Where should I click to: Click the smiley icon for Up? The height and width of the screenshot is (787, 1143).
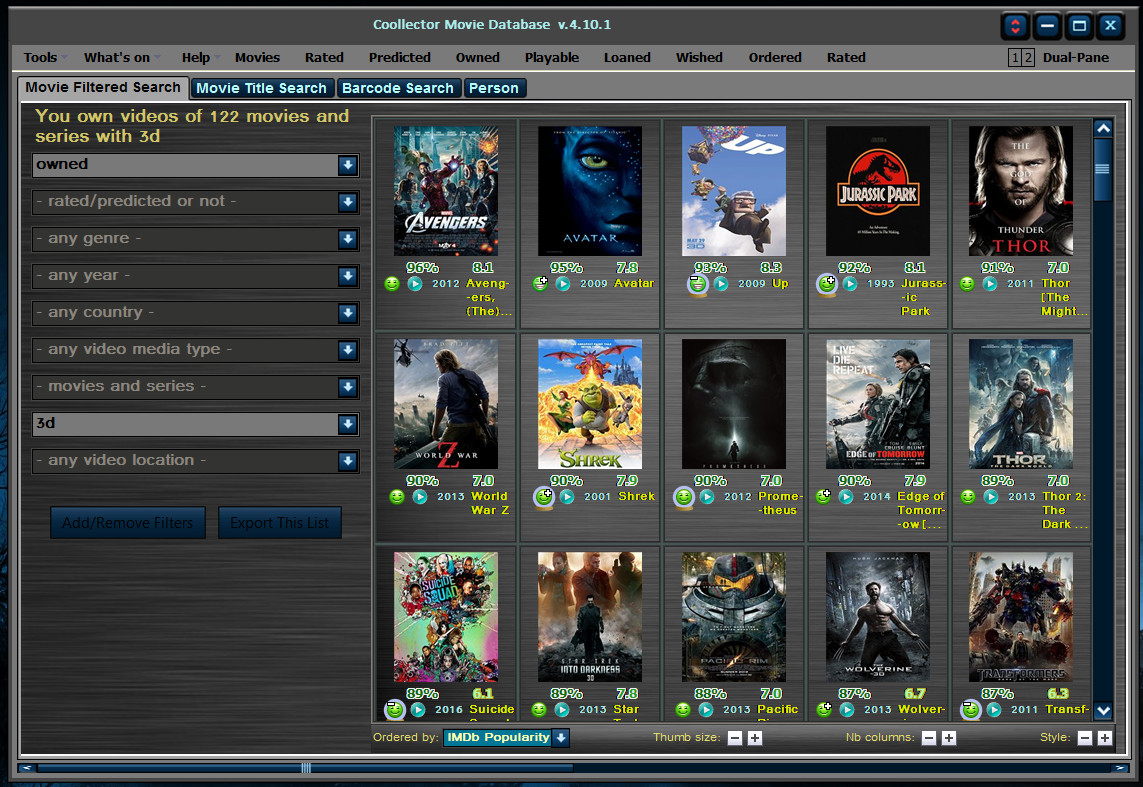tap(698, 284)
